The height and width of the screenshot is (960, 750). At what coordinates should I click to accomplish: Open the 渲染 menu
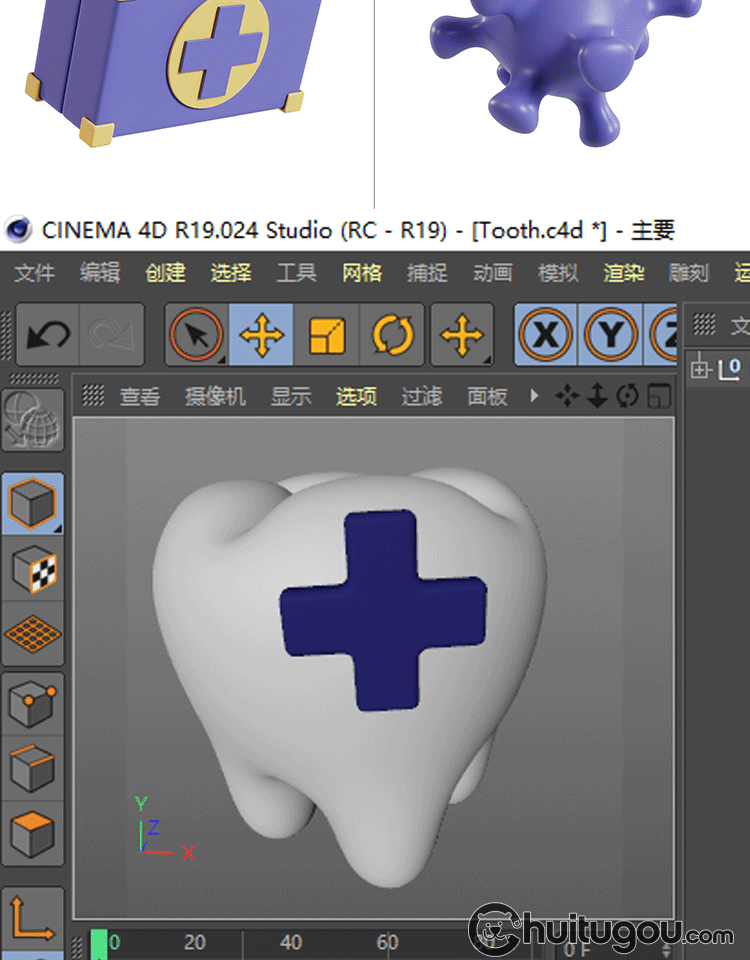point(624,272)
